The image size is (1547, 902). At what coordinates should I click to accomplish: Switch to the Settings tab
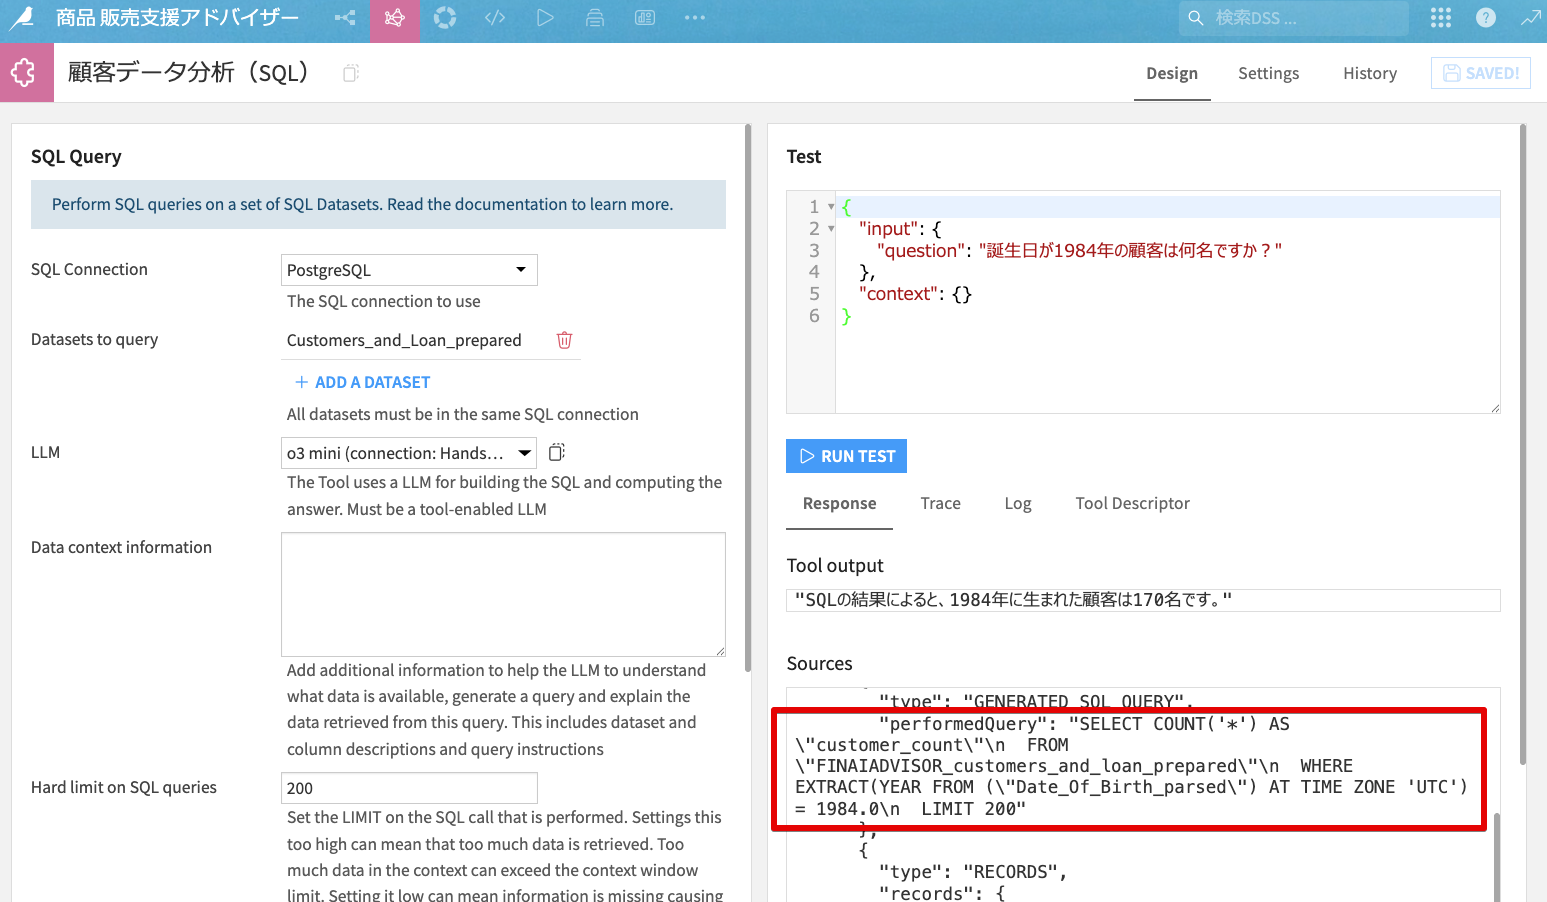[1268, 73]
